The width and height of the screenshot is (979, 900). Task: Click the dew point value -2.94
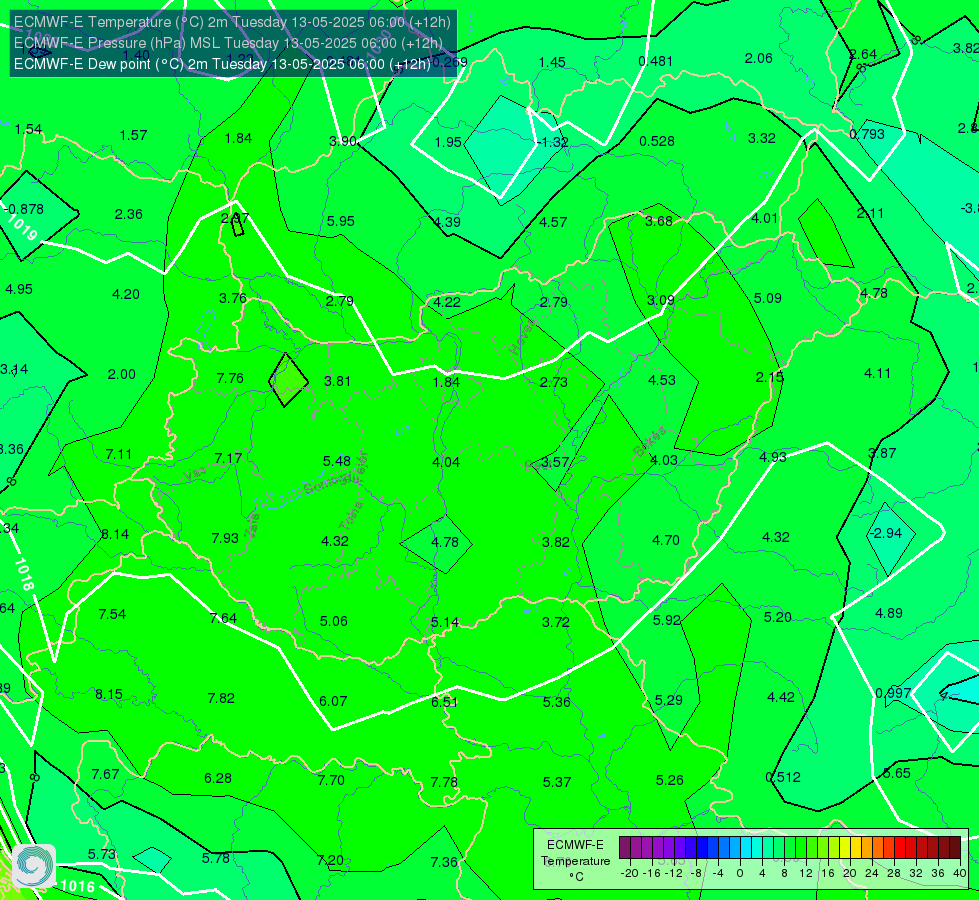885,533
